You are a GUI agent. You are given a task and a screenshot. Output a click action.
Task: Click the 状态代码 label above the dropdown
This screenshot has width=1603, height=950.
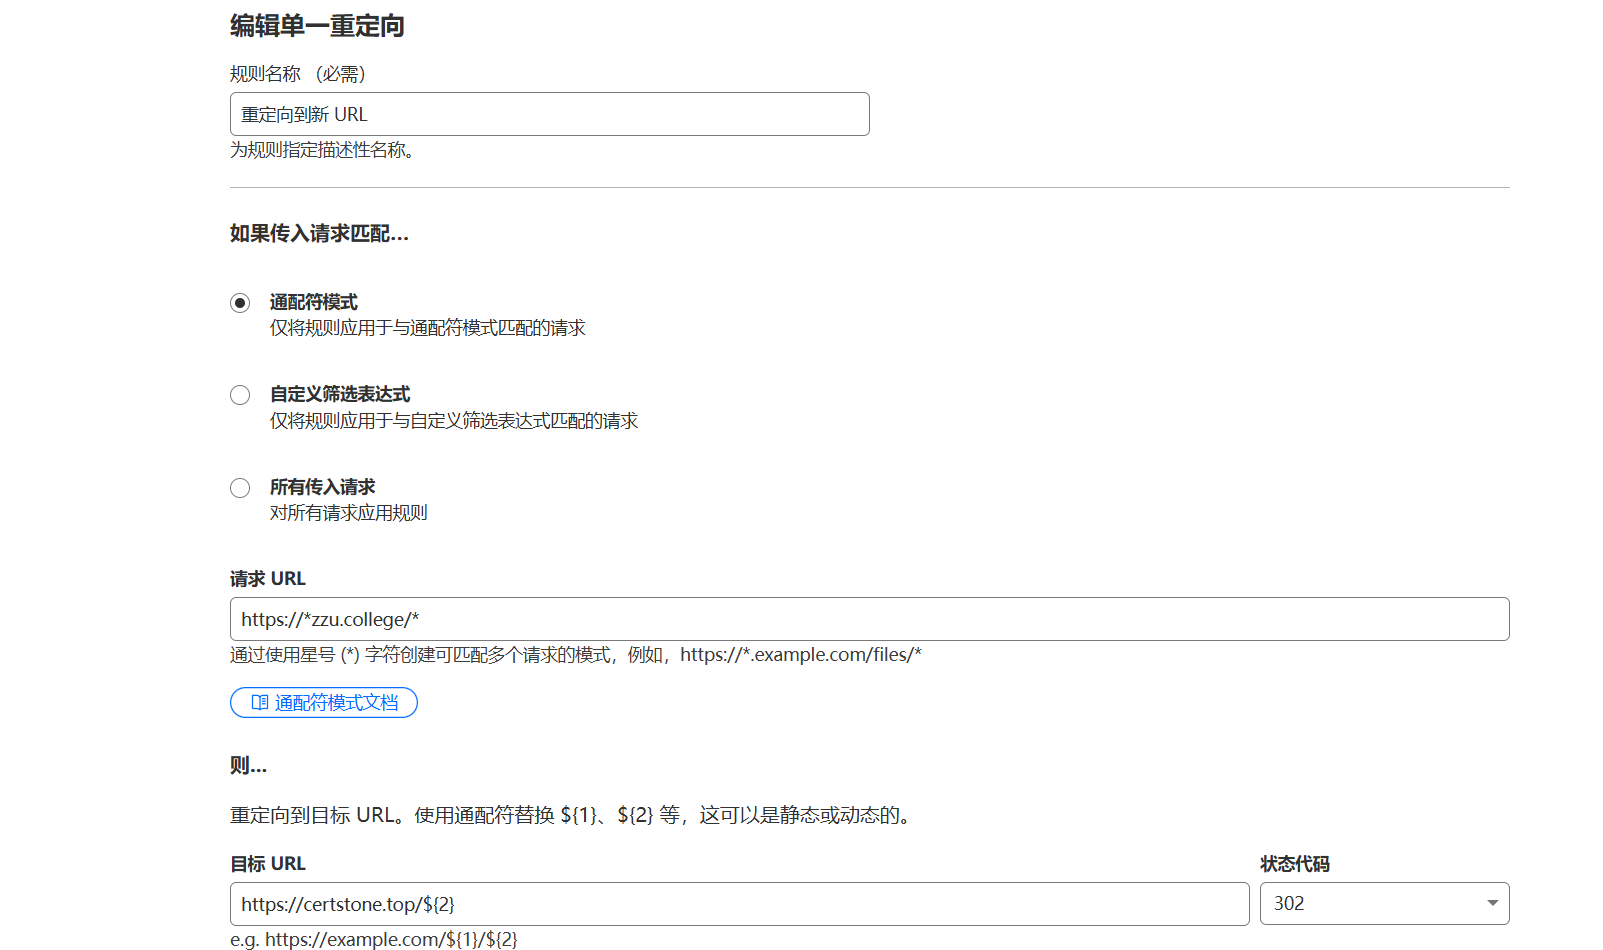point(1295,863)
